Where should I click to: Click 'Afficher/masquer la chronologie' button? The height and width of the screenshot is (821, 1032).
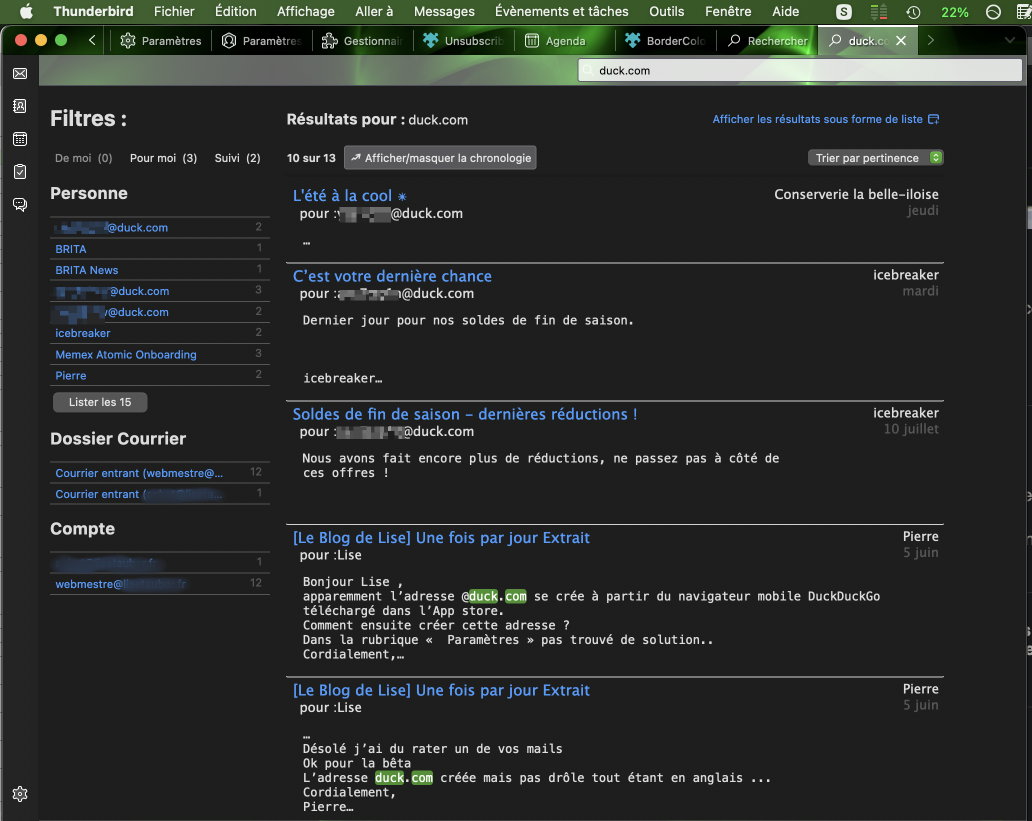click(440, 158)
